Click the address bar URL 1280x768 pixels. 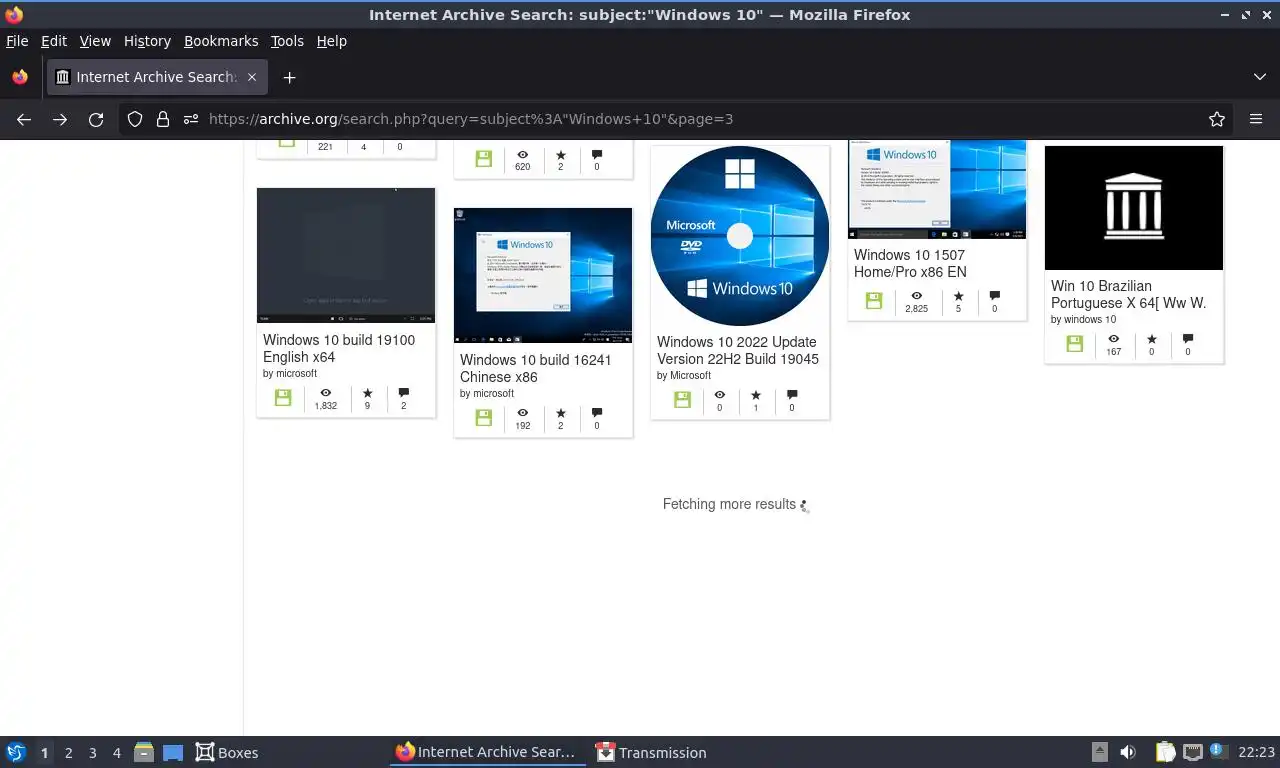click(470, 119)
